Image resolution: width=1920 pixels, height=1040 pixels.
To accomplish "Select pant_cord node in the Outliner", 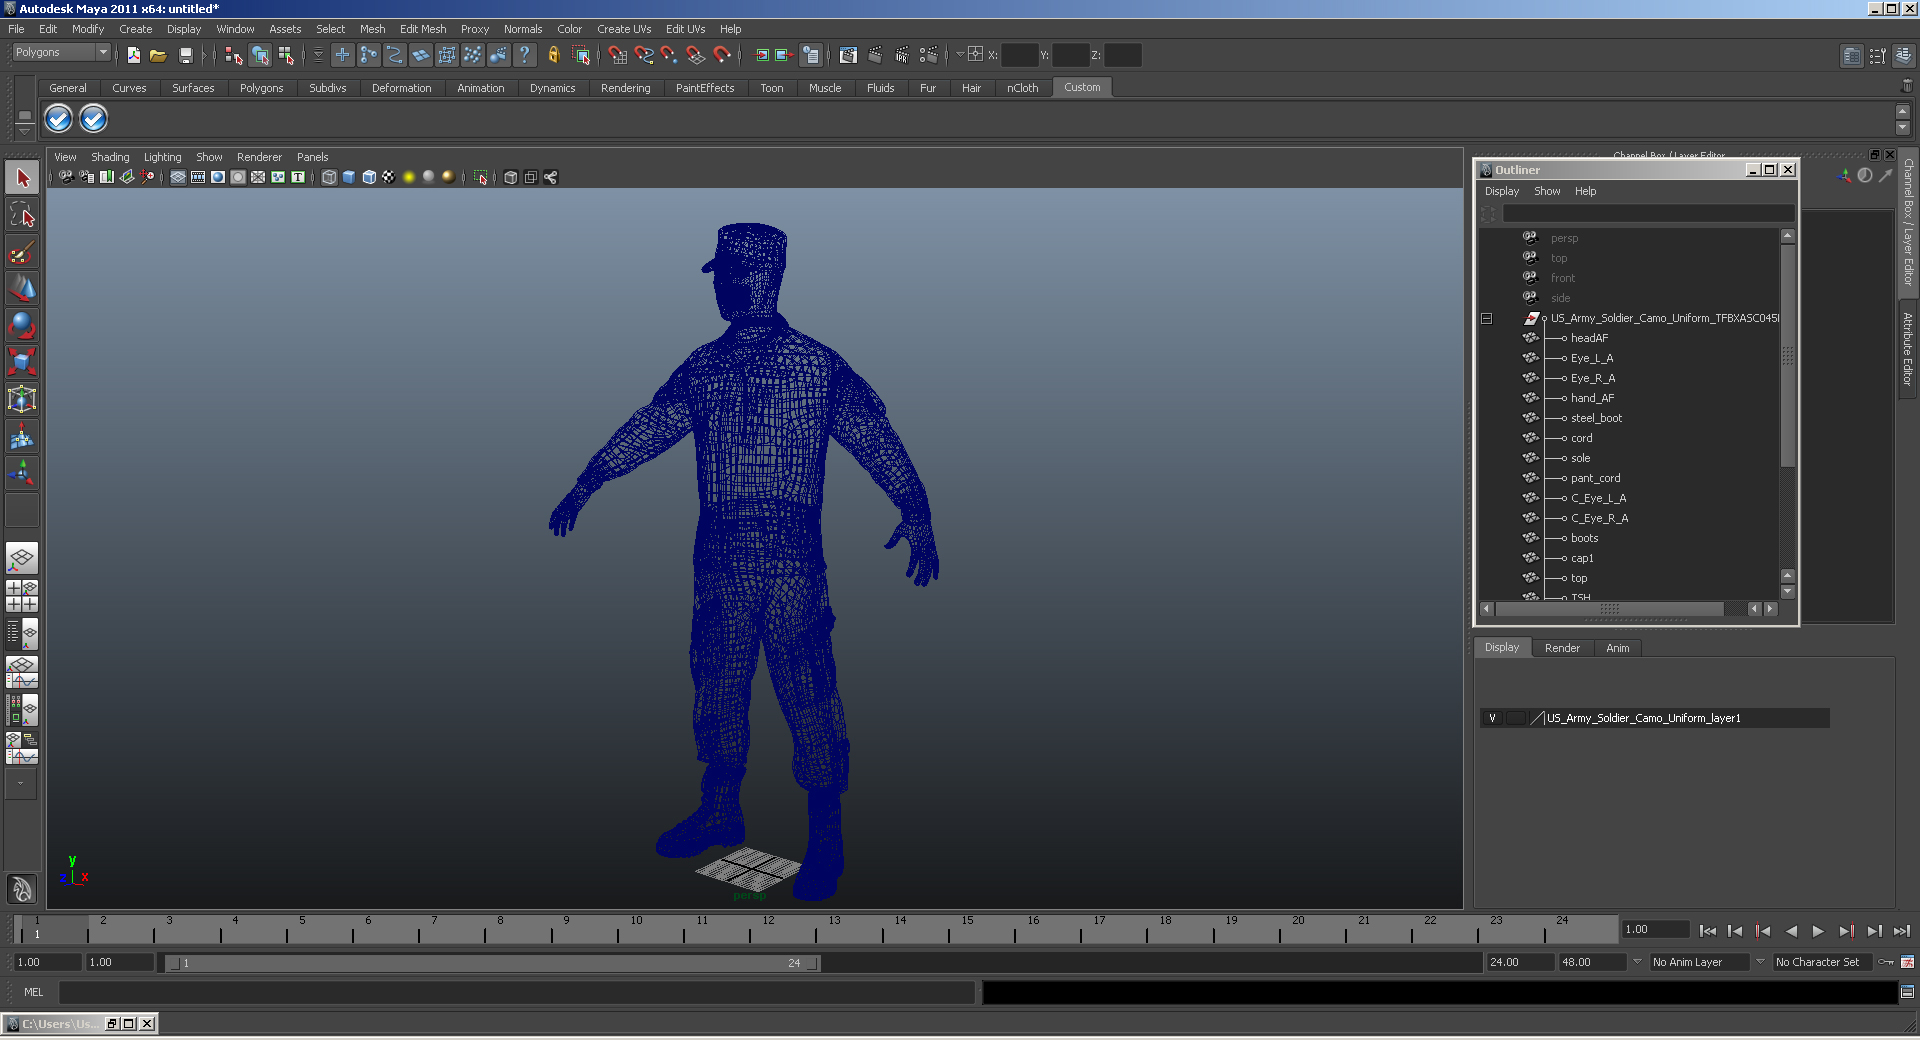I will tap(1595, 478).
